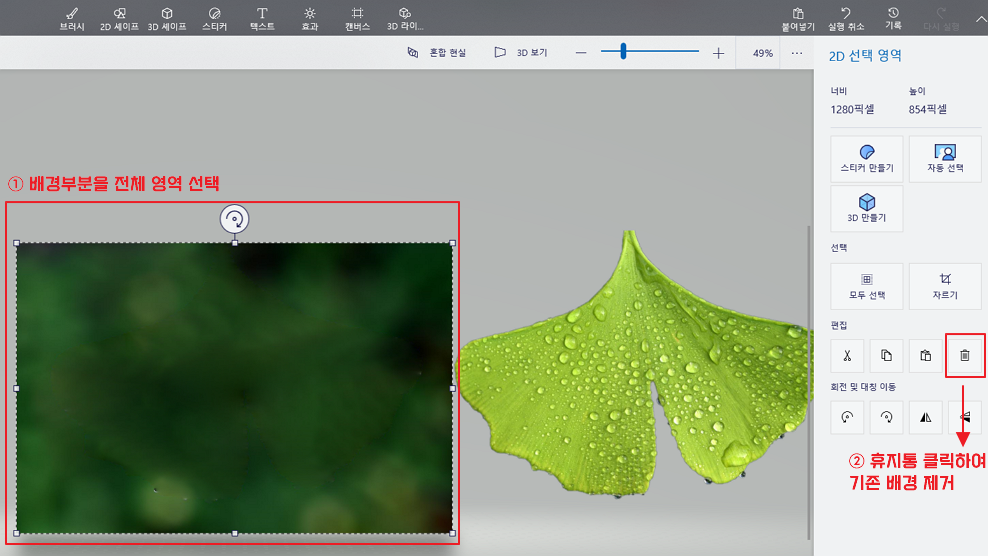
Task: Select the Brushes (브러시) tool
Action: pyautogui.click(x=72, y=18)
